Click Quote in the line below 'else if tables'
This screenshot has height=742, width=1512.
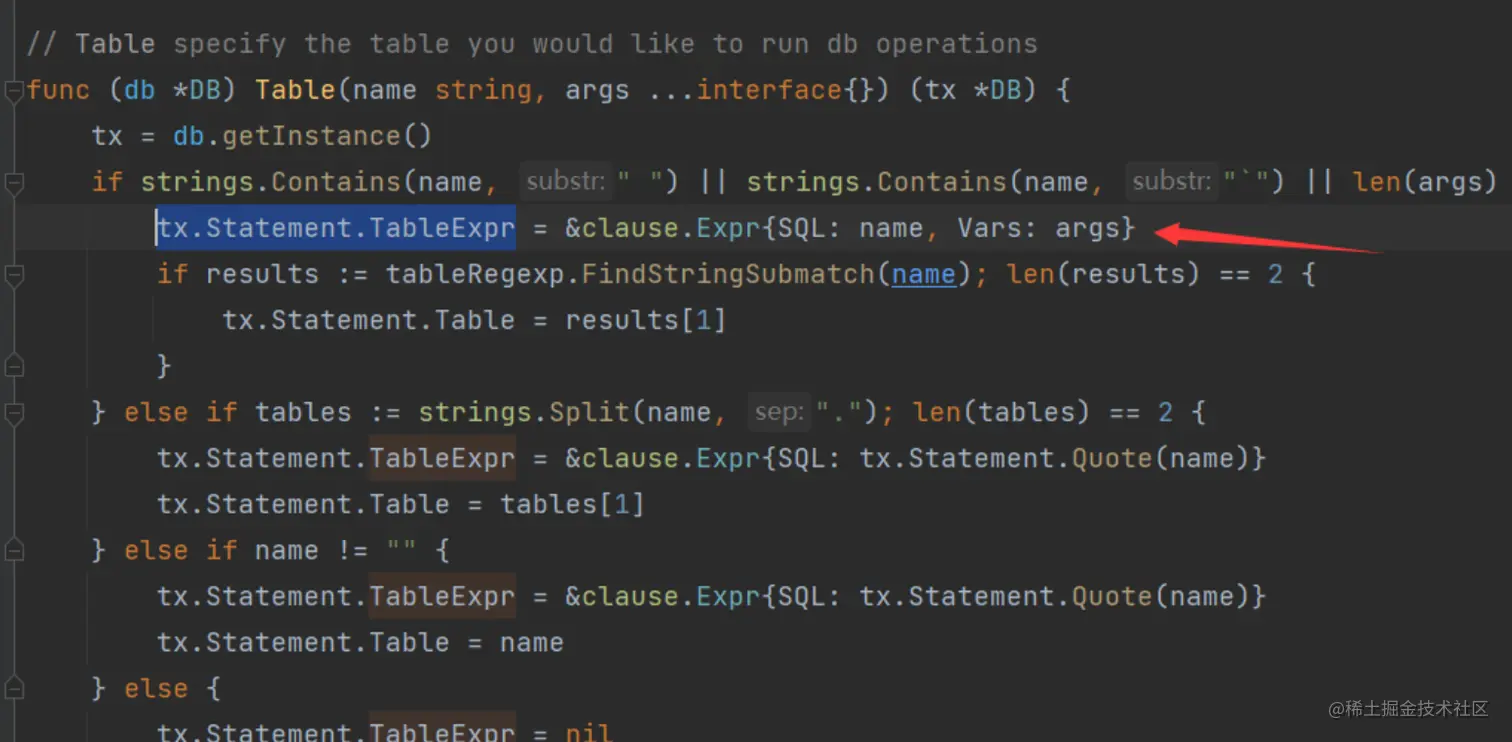[x=1112, y=458]
